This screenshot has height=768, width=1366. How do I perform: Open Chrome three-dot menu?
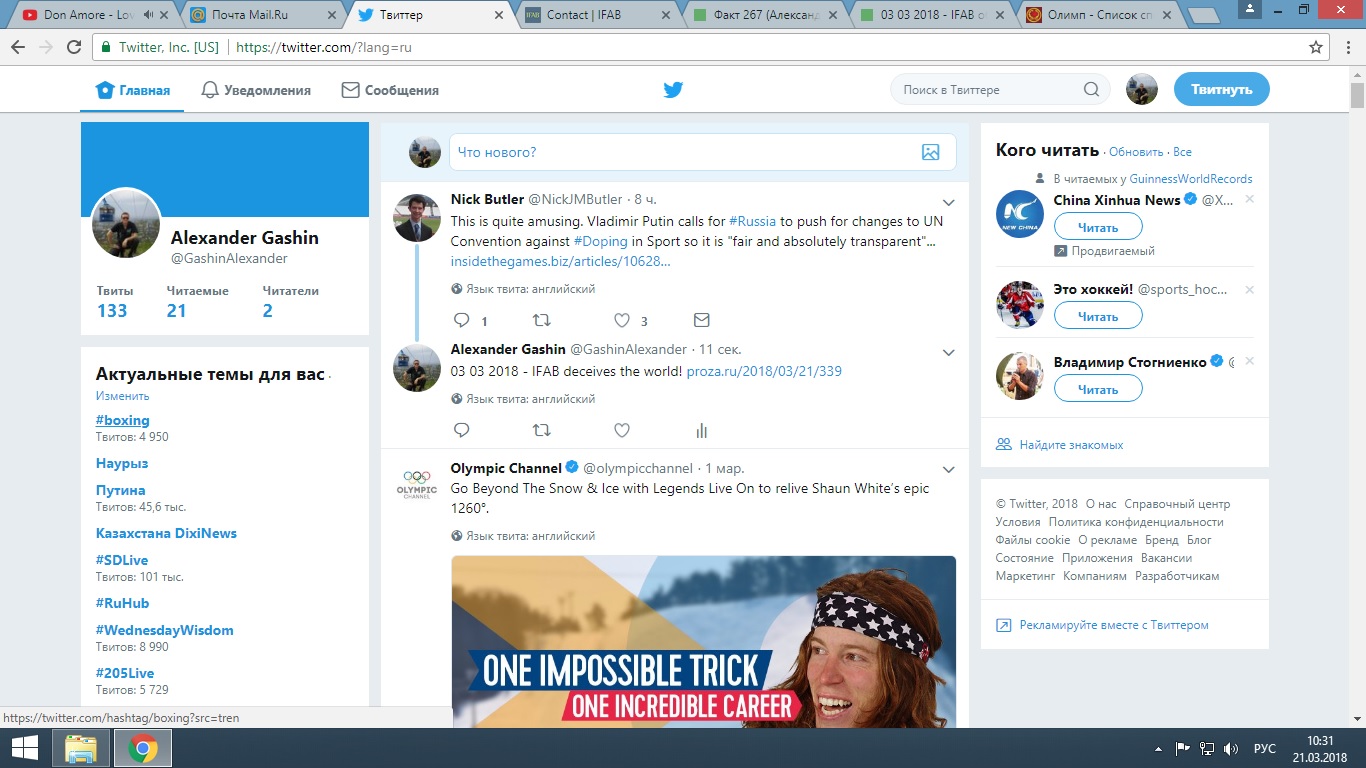[1347, 47]
